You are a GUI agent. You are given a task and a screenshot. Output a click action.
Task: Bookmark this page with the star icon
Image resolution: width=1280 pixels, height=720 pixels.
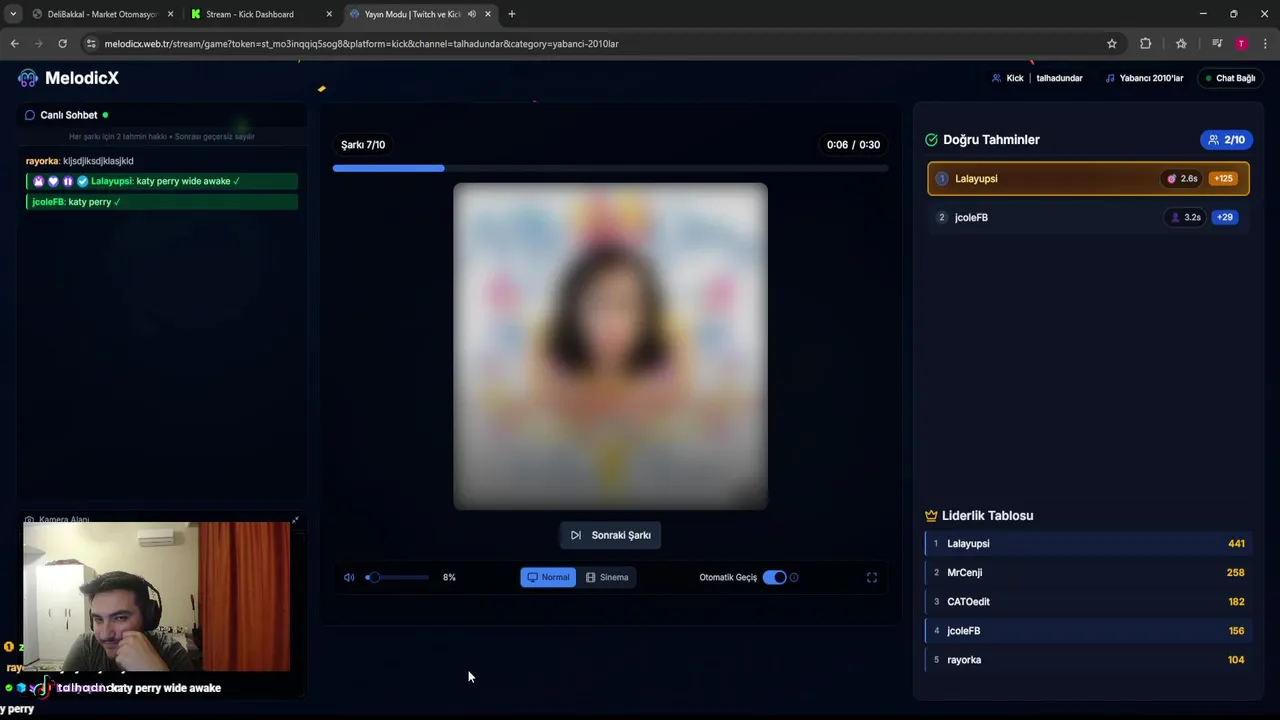1111,44
